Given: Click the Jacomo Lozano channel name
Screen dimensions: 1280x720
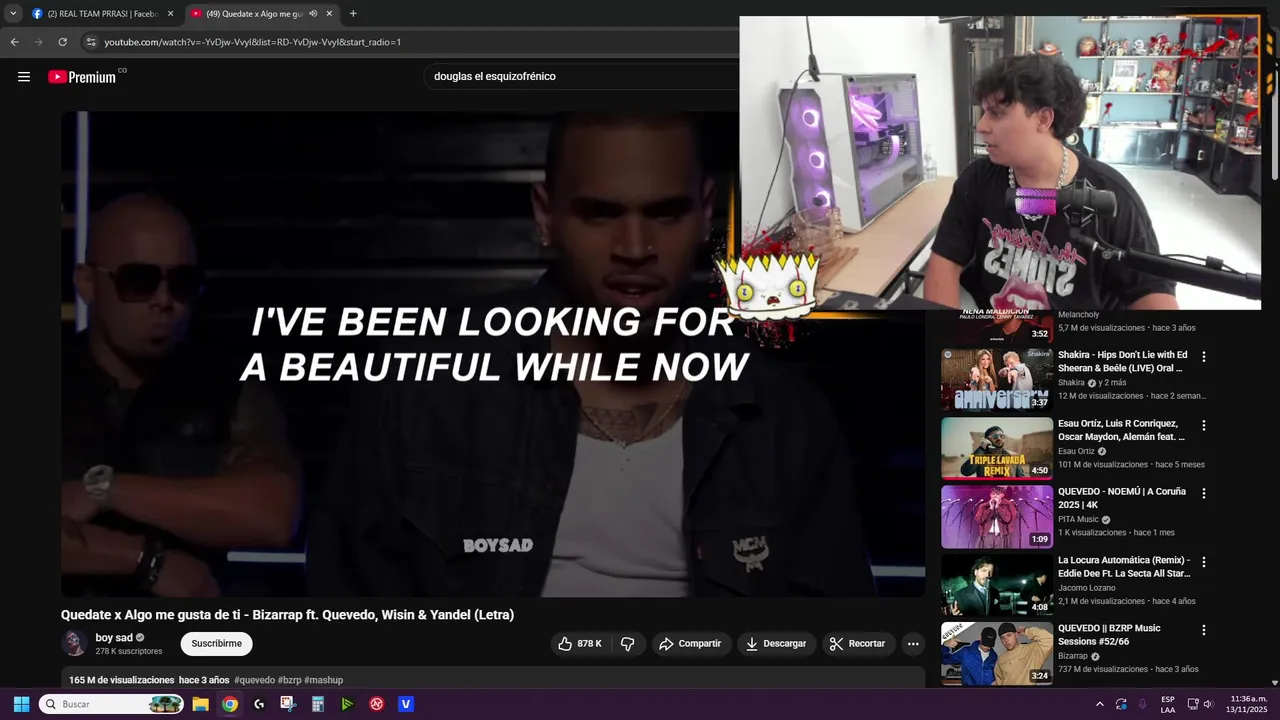Looking at the screenshot, I should [1086, 588].
